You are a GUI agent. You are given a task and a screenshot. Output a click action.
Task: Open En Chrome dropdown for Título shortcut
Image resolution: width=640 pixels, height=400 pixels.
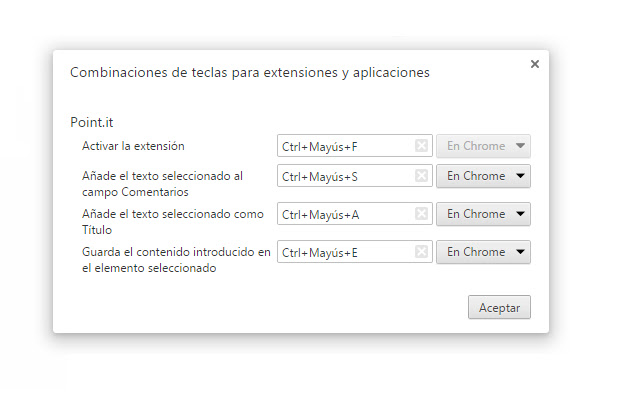[483, 214]
